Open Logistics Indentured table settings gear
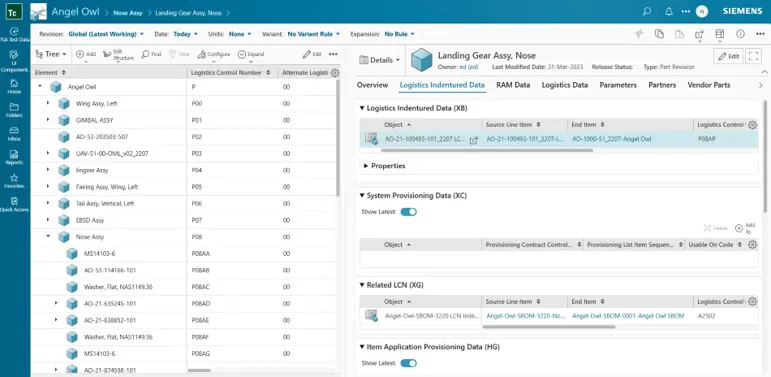Image resolution: width=771 pixels, height=377 pixels. tap(752, 125)
